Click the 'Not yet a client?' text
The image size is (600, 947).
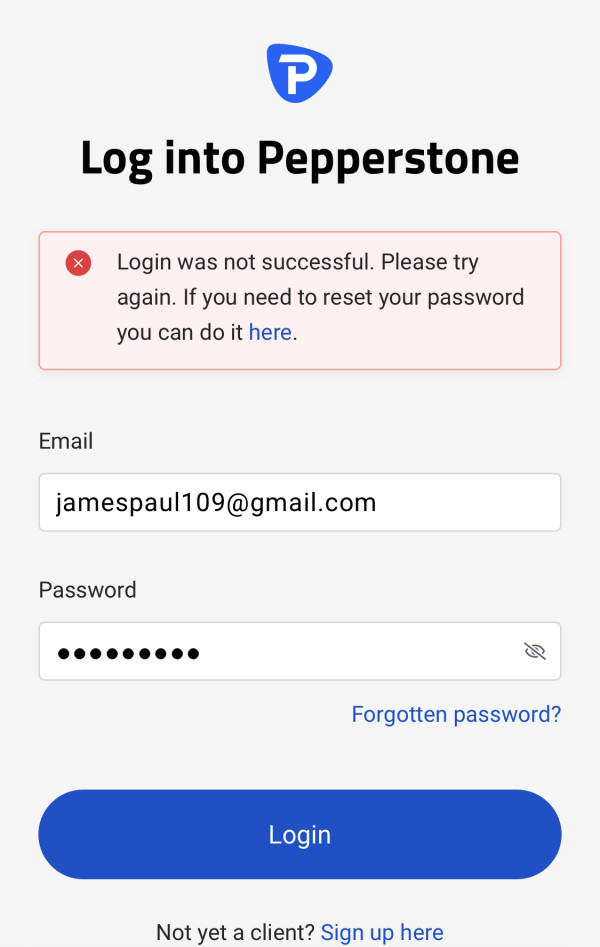click(236, 932)
